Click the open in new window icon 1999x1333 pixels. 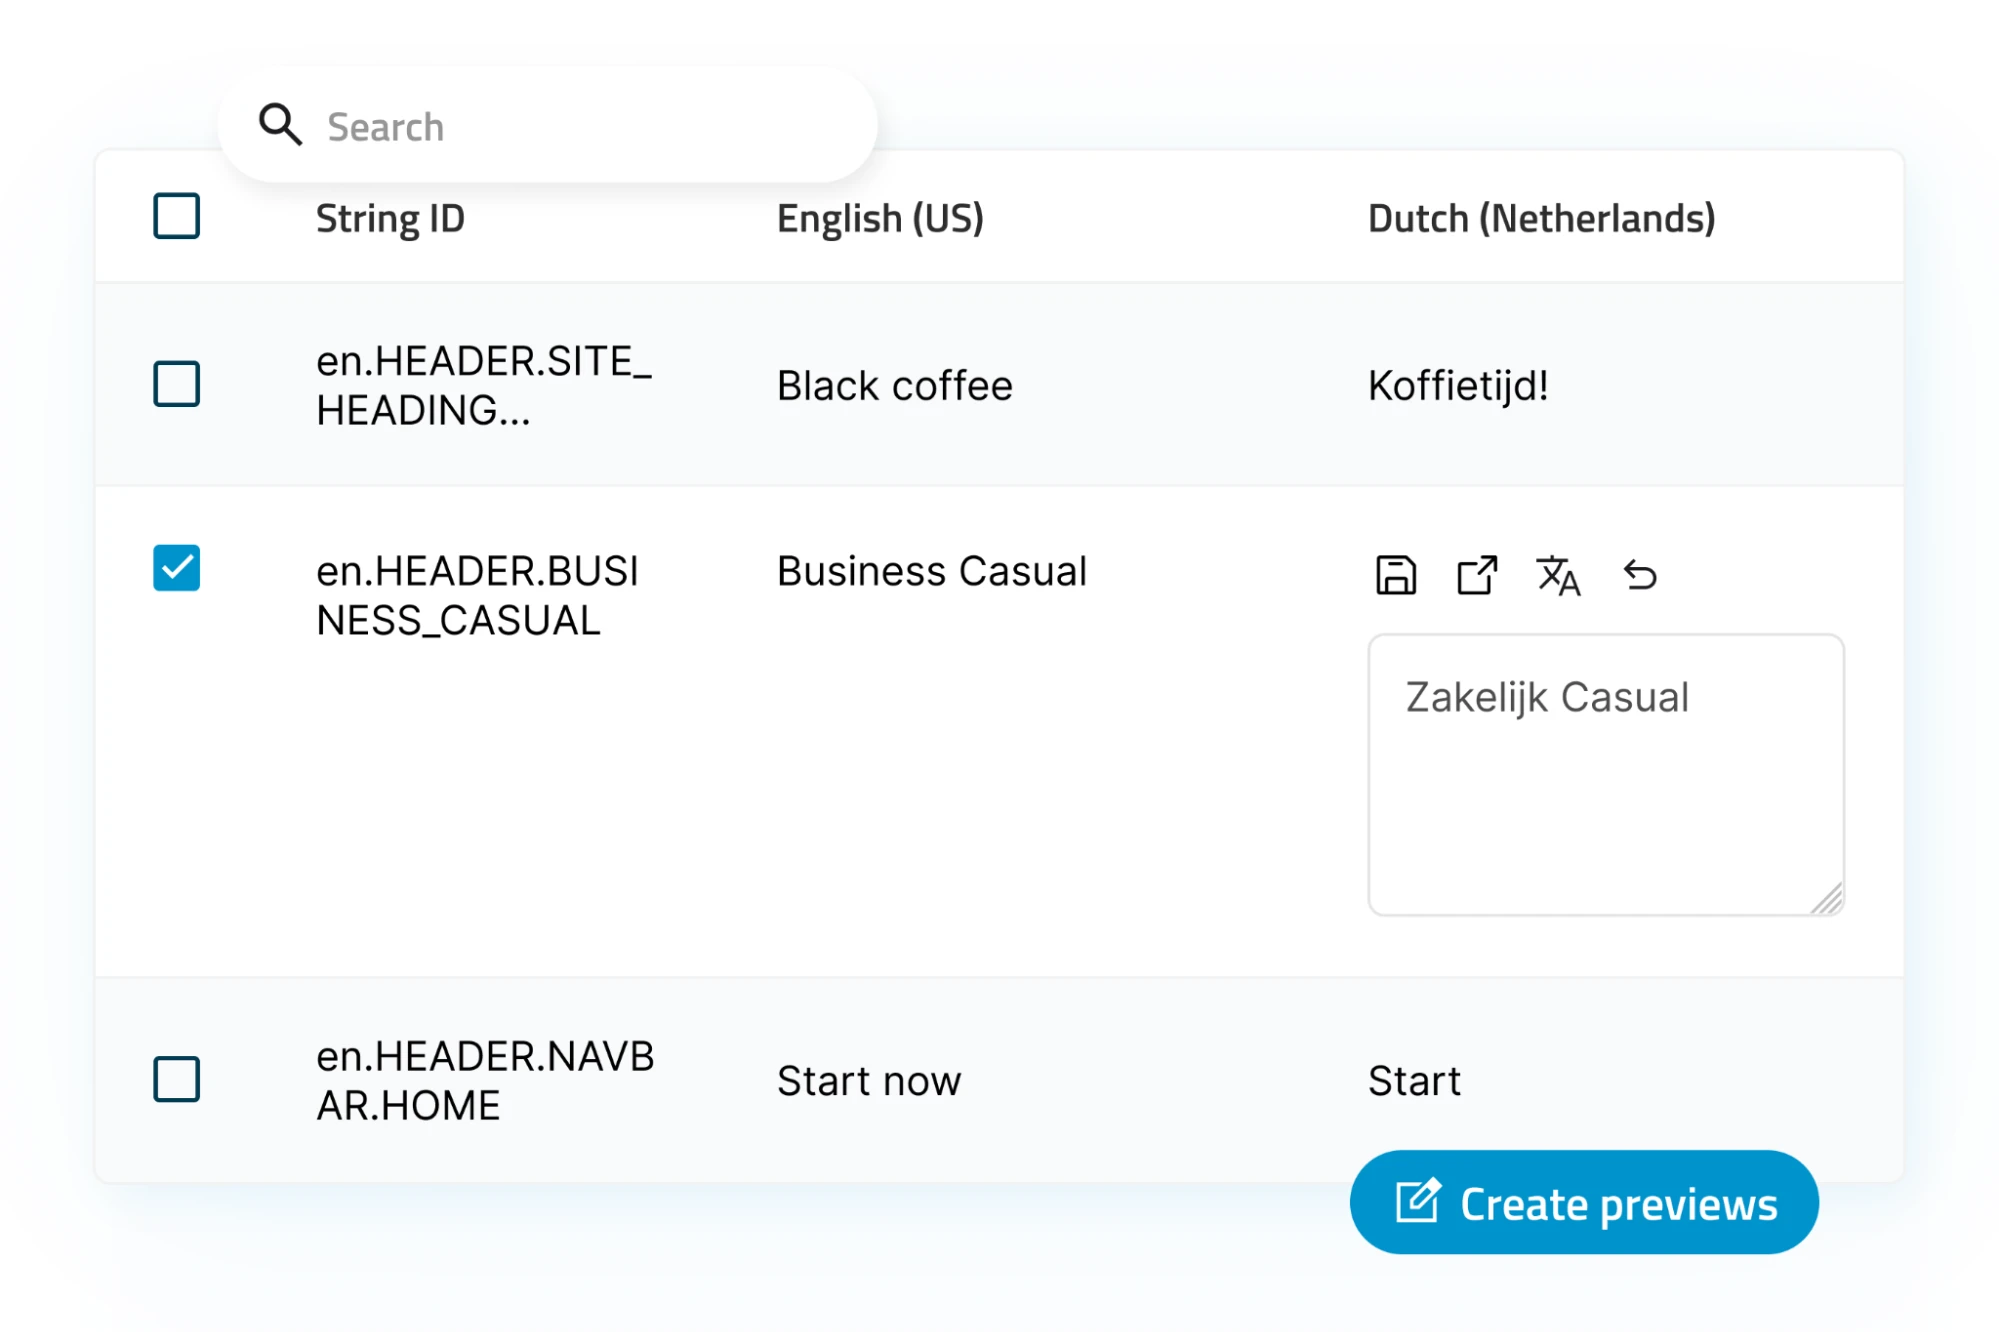click(1476, 575)
